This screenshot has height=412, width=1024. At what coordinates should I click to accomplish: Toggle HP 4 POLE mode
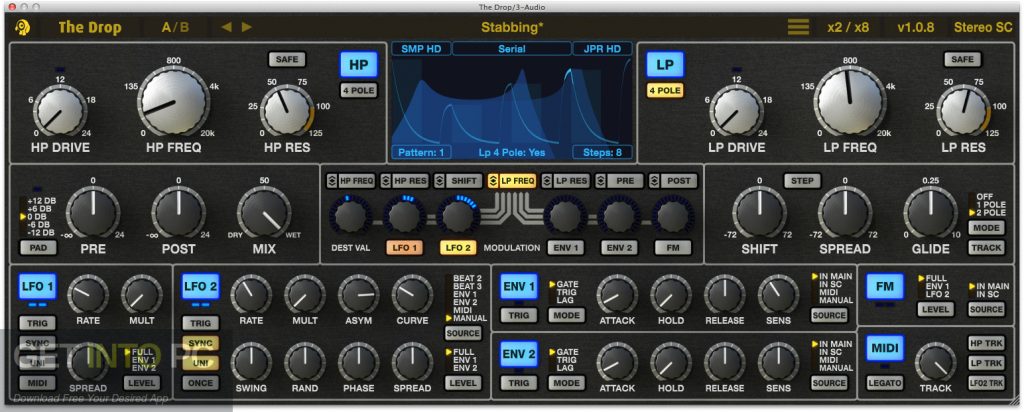[359, 90]
